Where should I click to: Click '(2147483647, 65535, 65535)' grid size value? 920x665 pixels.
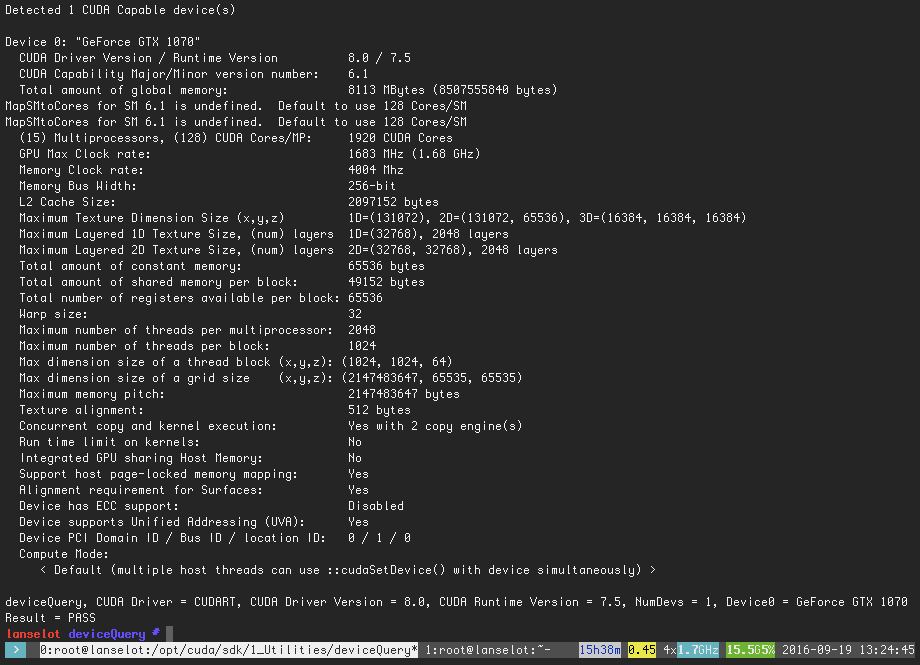432,377
